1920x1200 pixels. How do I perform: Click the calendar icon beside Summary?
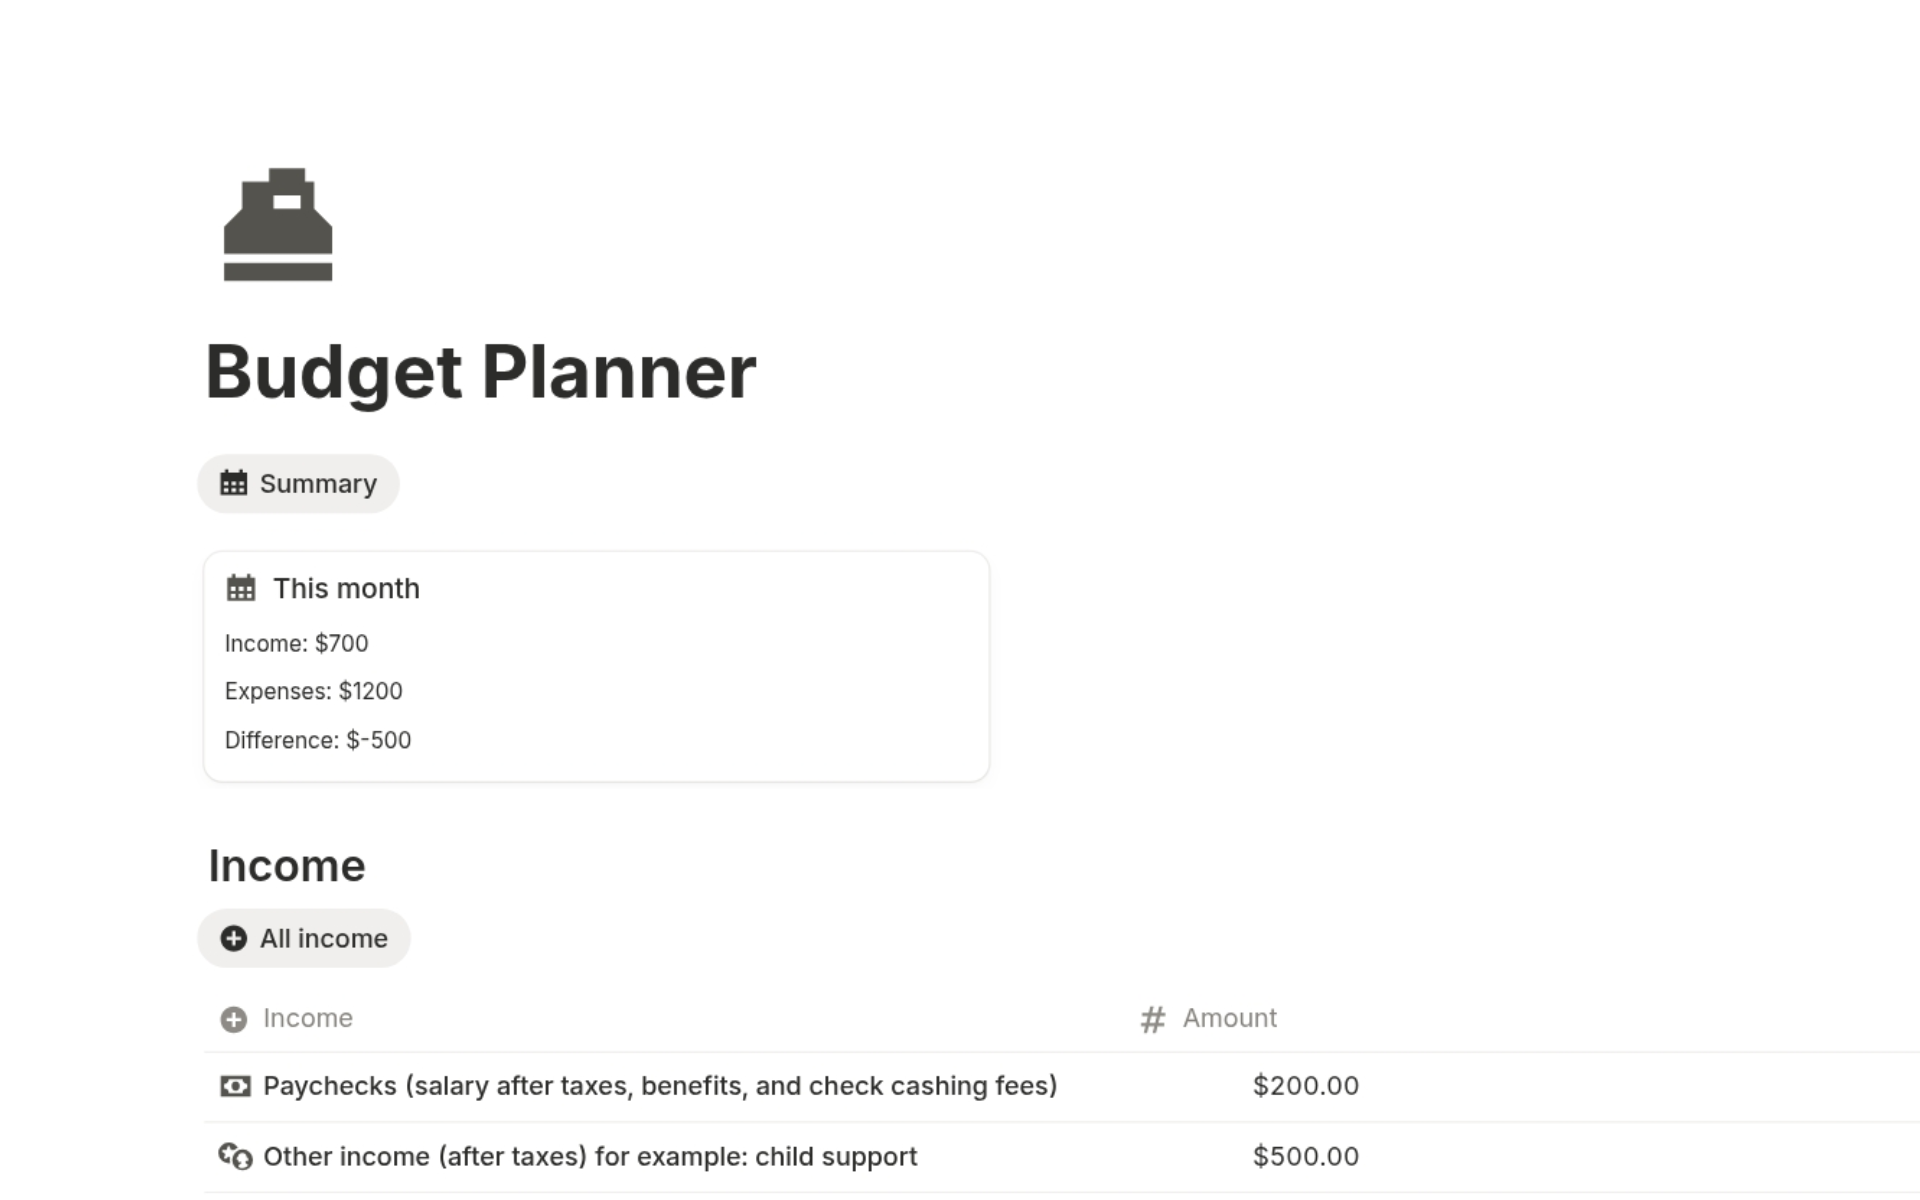[x=233, y=483]
